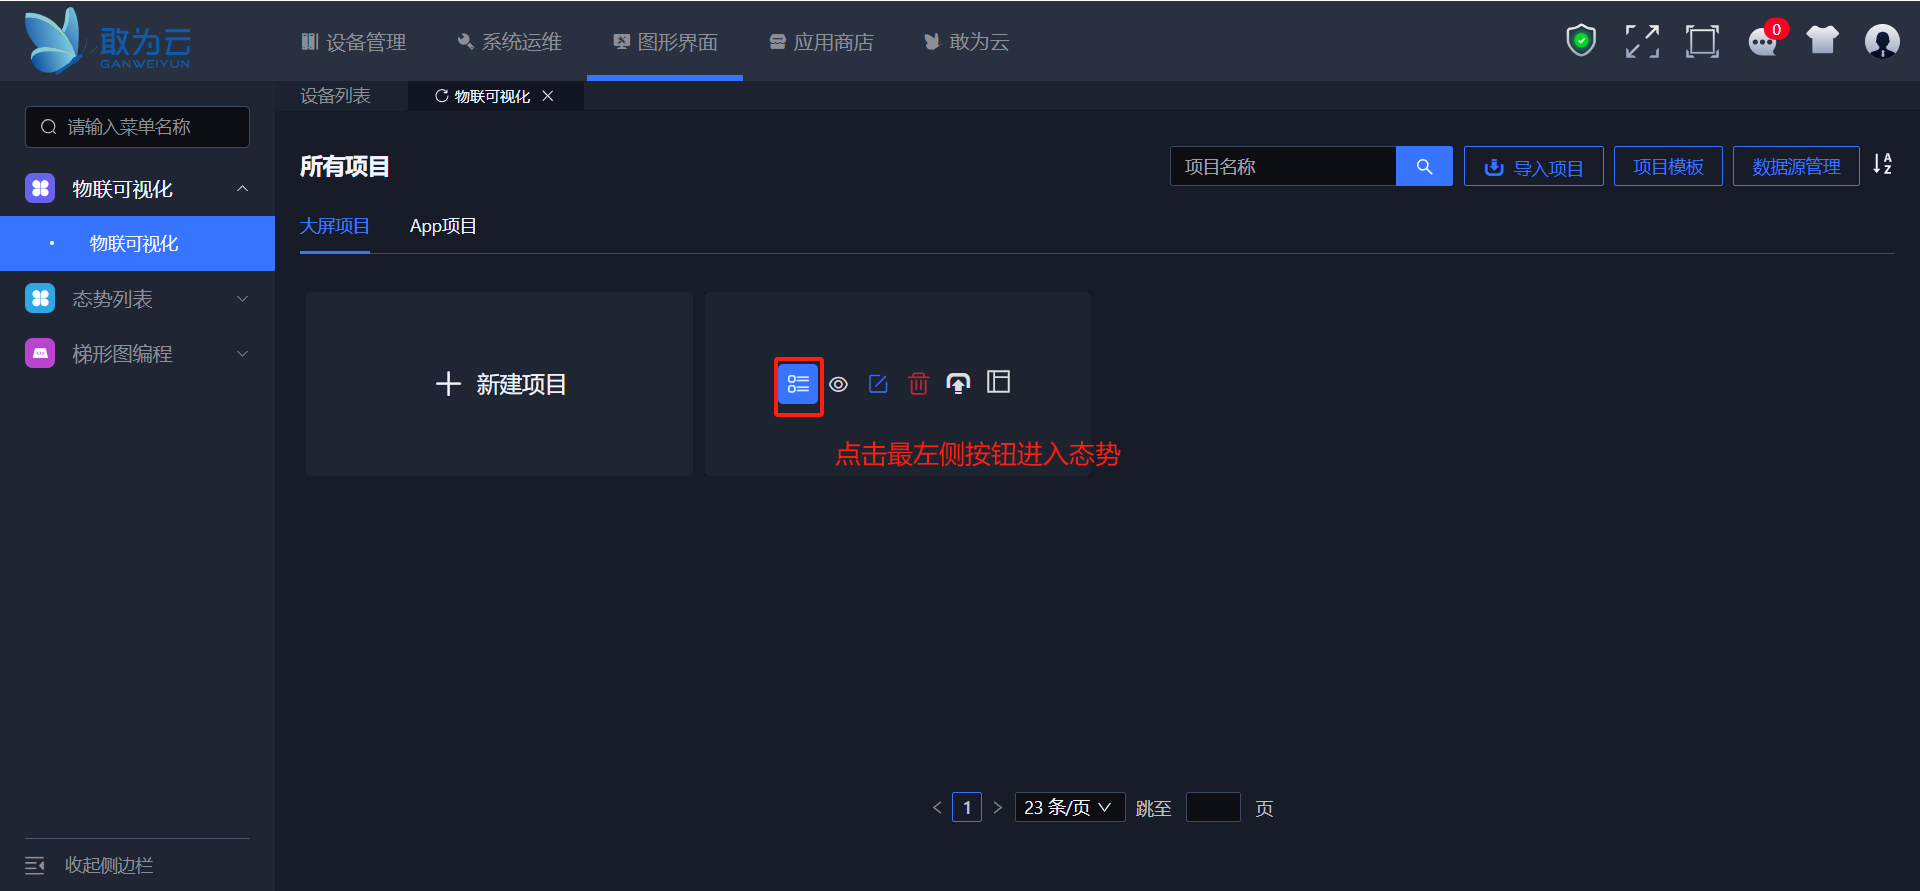
Task: Edit the project with the pencil icon
Action: click(878, 384)
